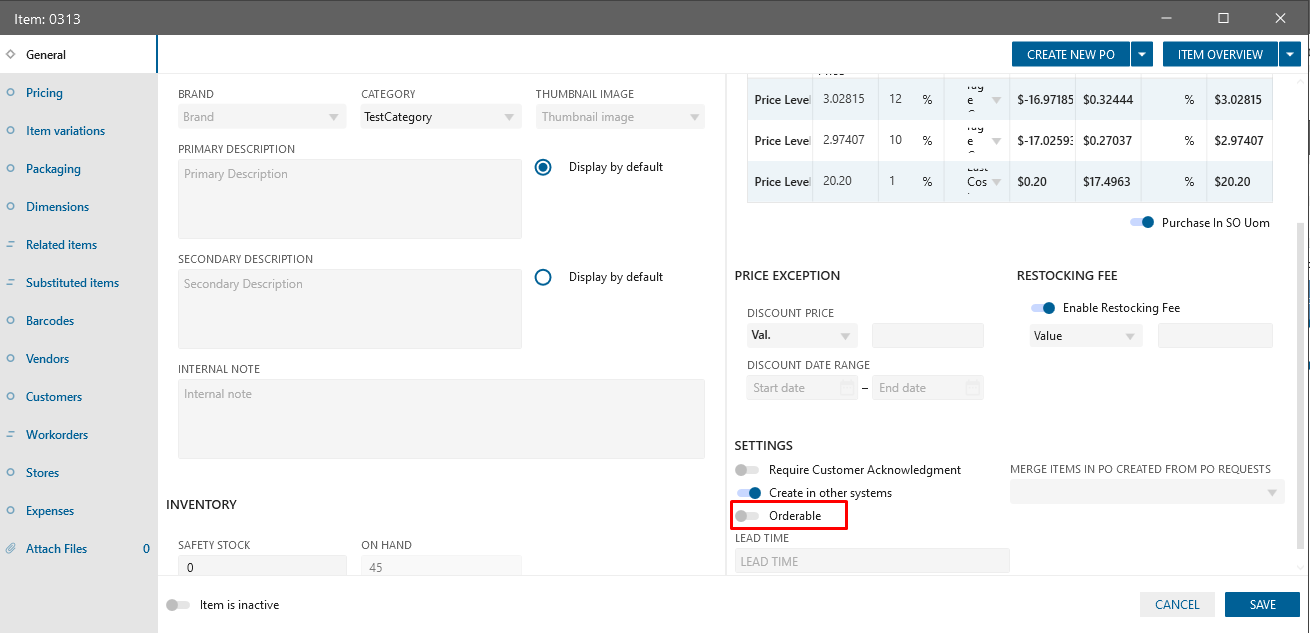Image resolution: width=1310 pixels, height=633 pixels.
Task: Select Secondary Description display by default
Action: click(x=543, y=277)
